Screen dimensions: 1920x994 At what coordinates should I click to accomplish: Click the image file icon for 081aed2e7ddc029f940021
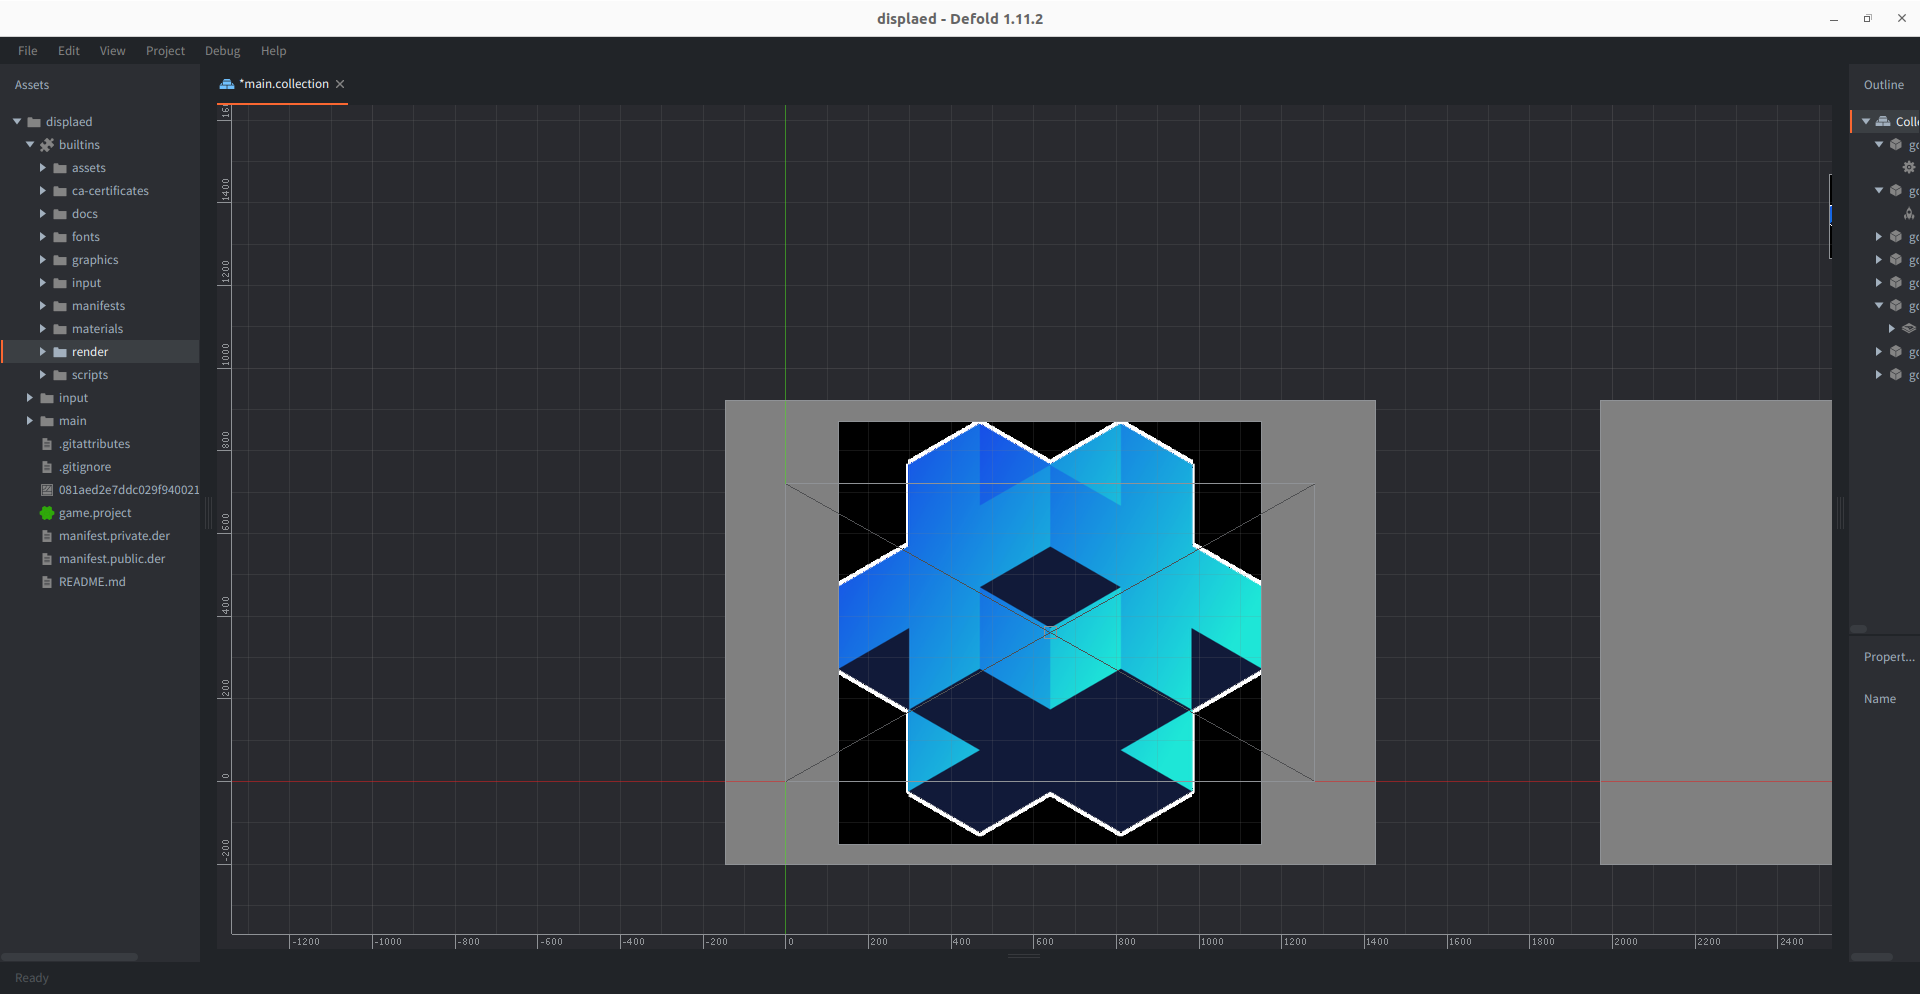tap(47, 490)
